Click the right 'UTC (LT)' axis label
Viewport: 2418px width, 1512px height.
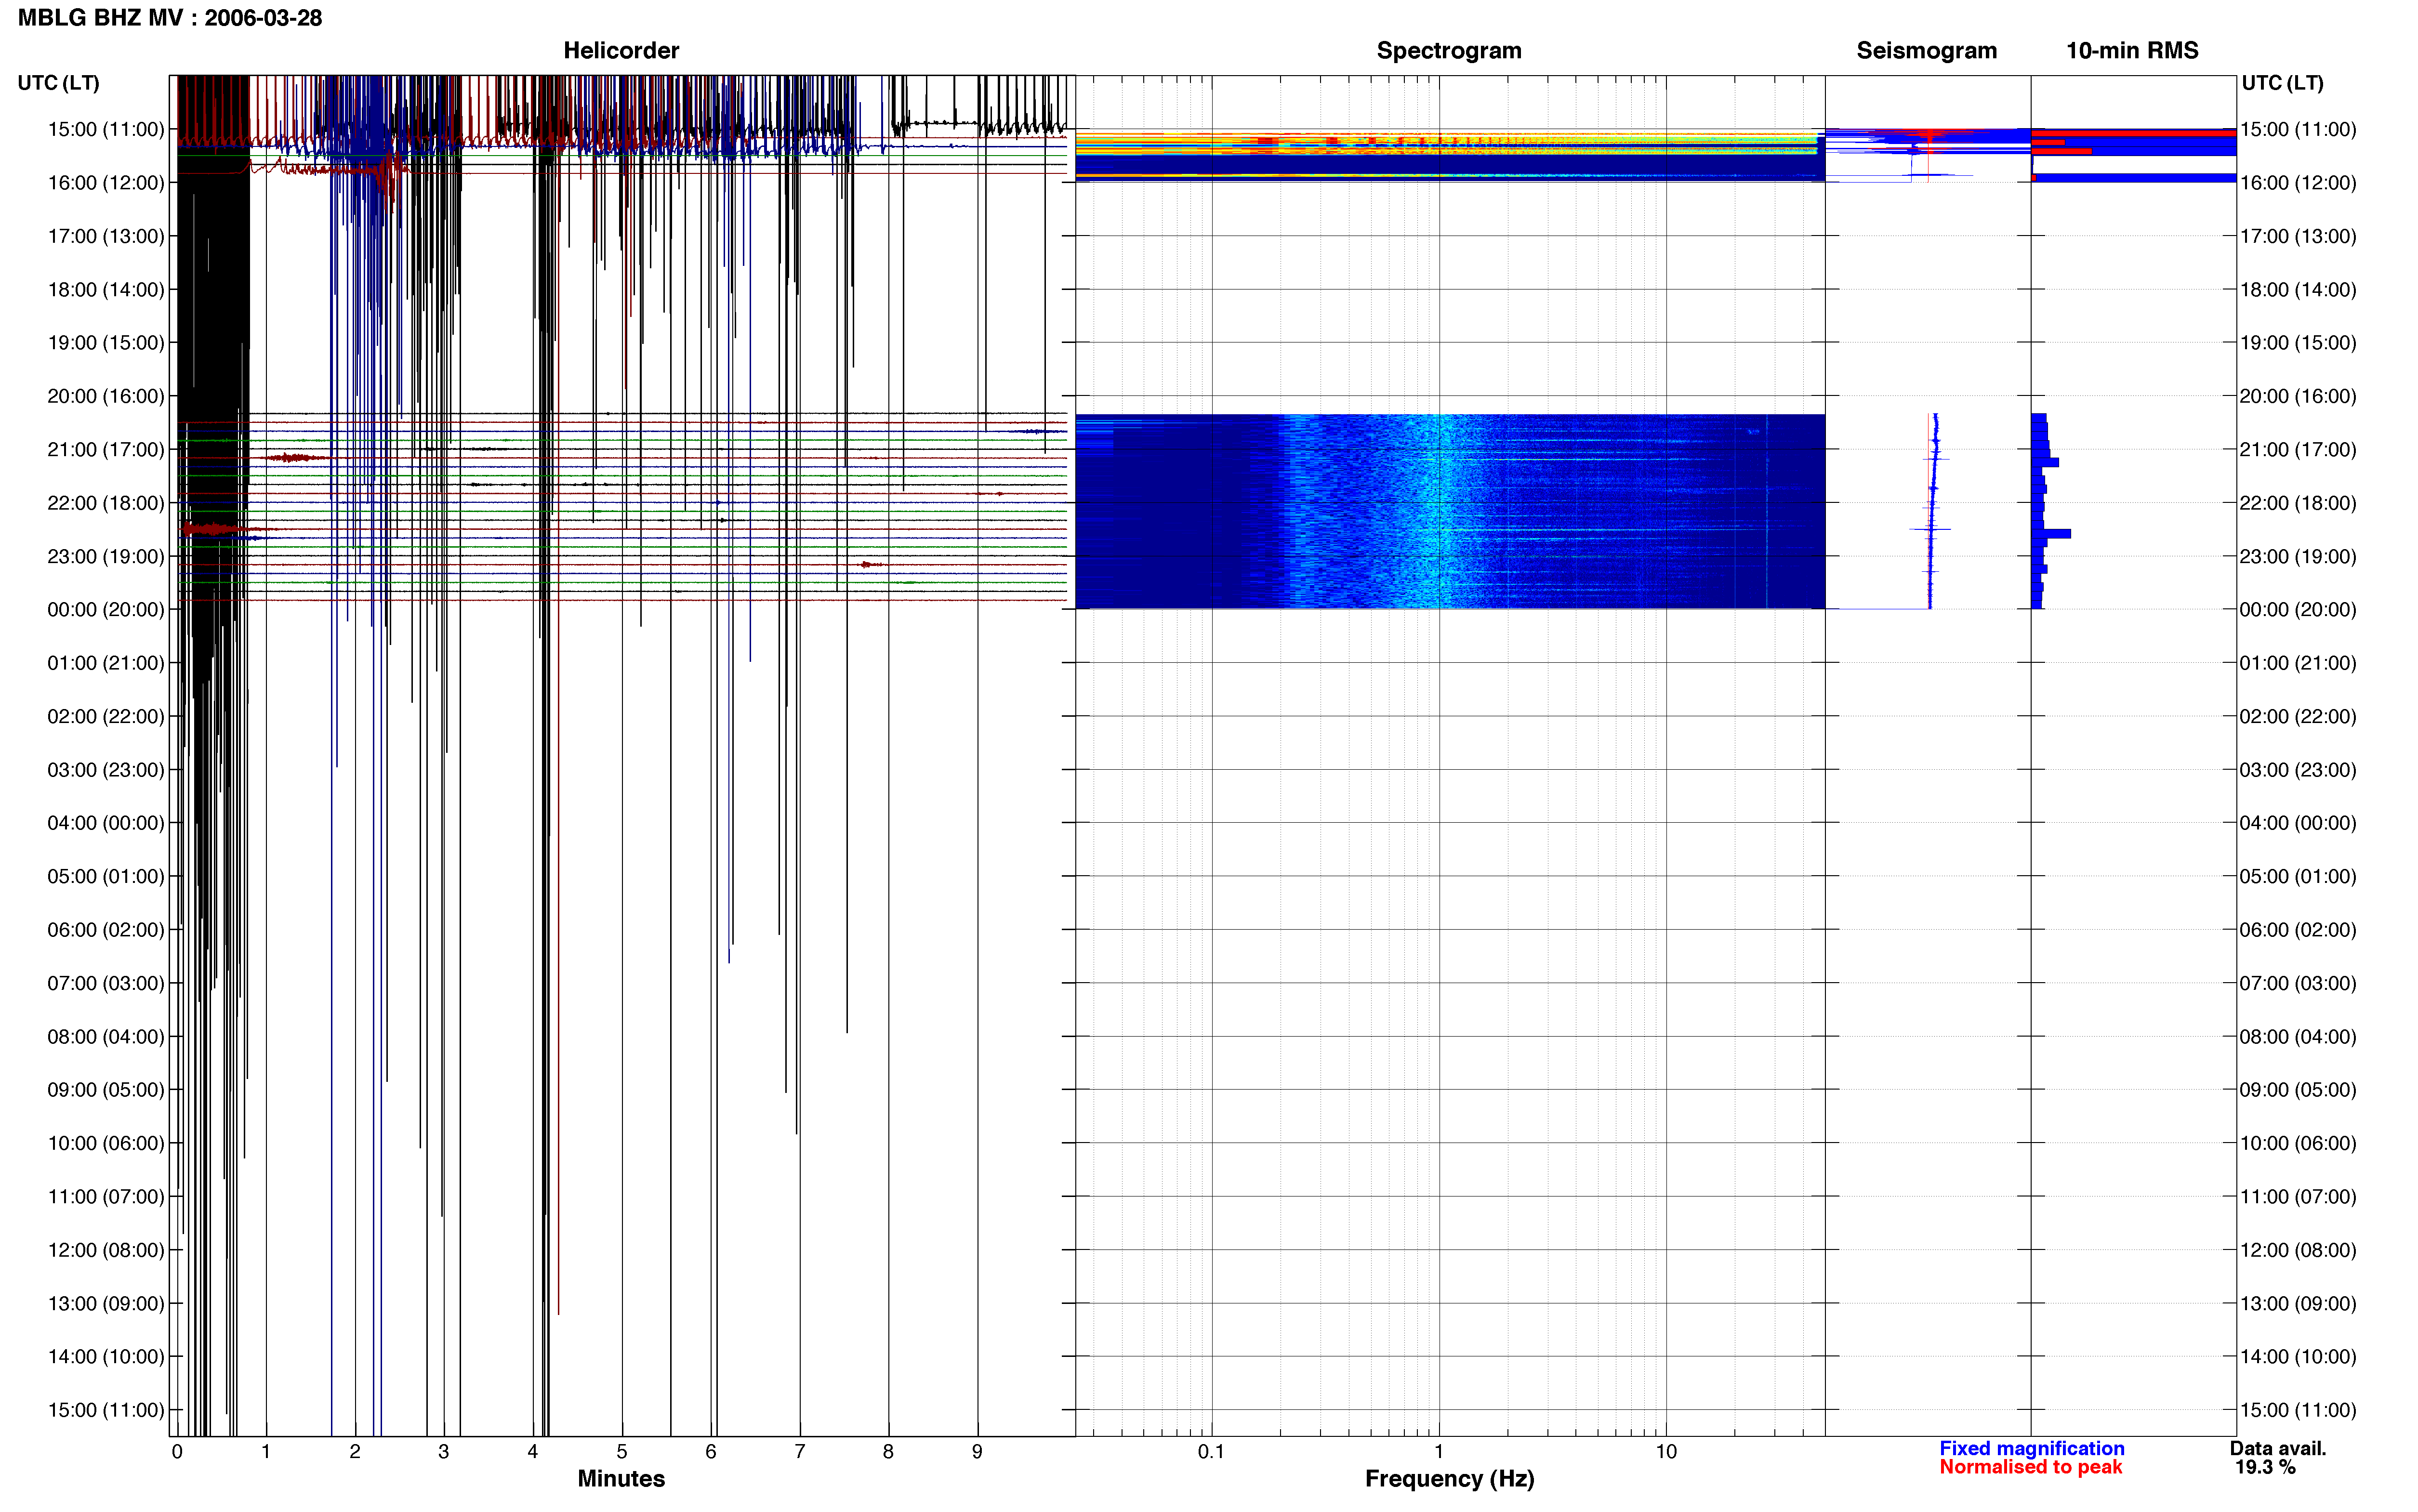coord(2282,83)
